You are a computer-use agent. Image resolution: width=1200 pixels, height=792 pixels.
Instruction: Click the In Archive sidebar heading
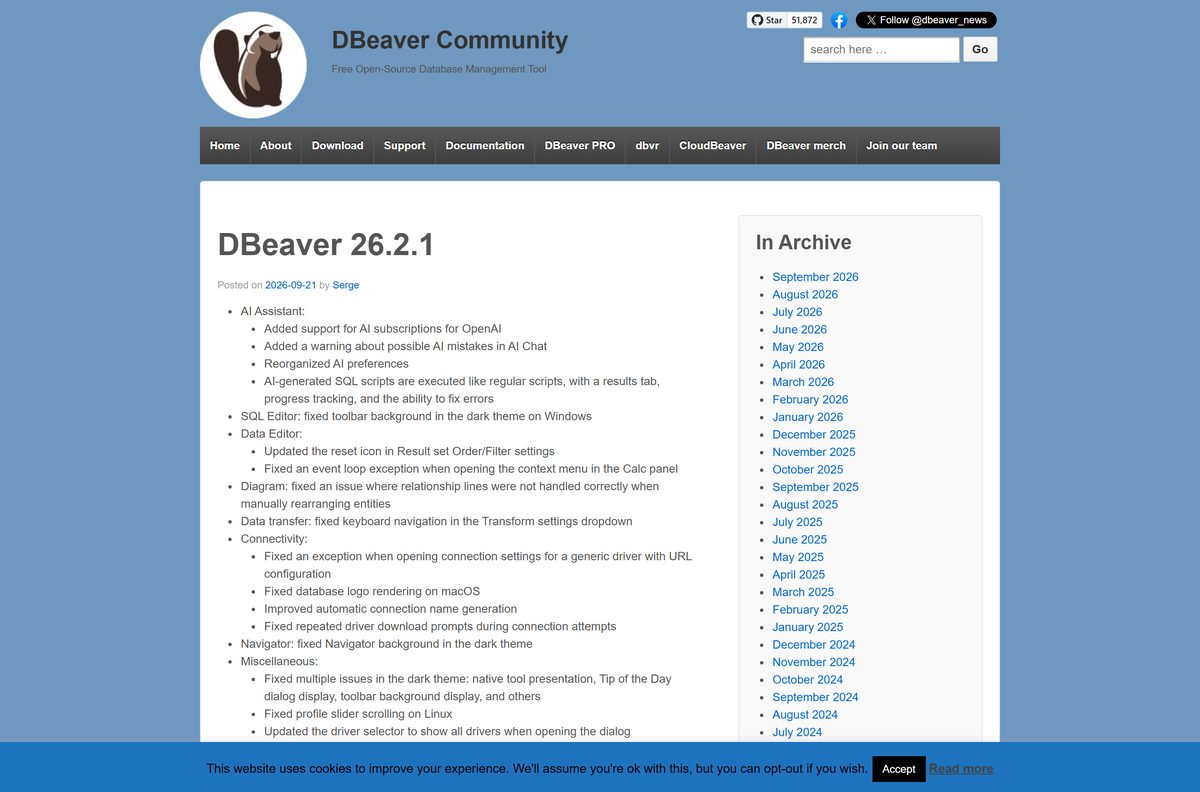tap(804, 242)
